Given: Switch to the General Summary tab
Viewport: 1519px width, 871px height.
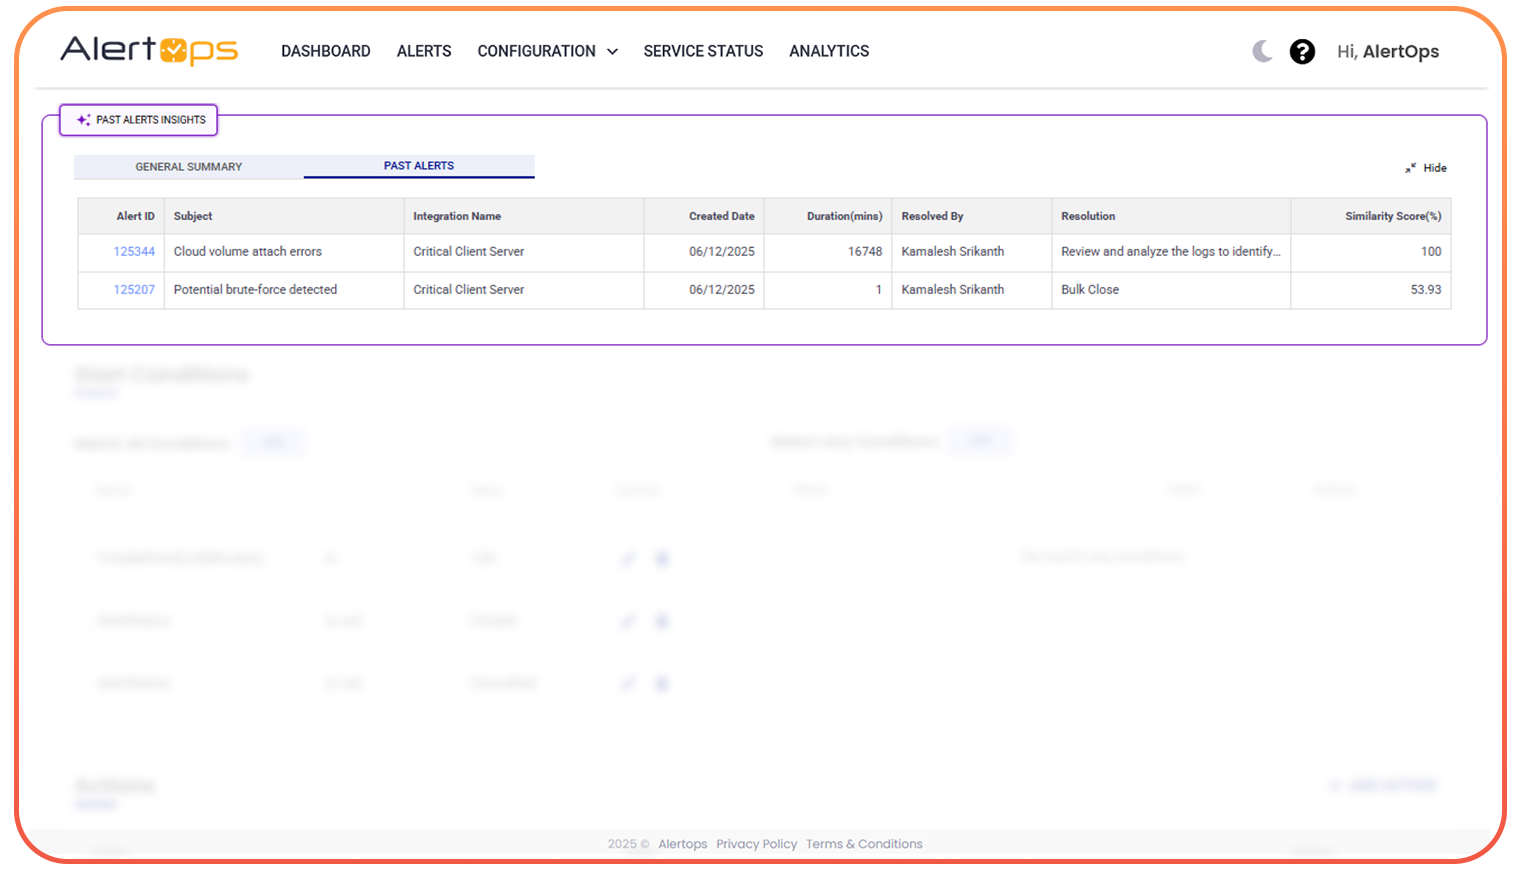Looking at the screenshot, I should (x=189, y=167).
